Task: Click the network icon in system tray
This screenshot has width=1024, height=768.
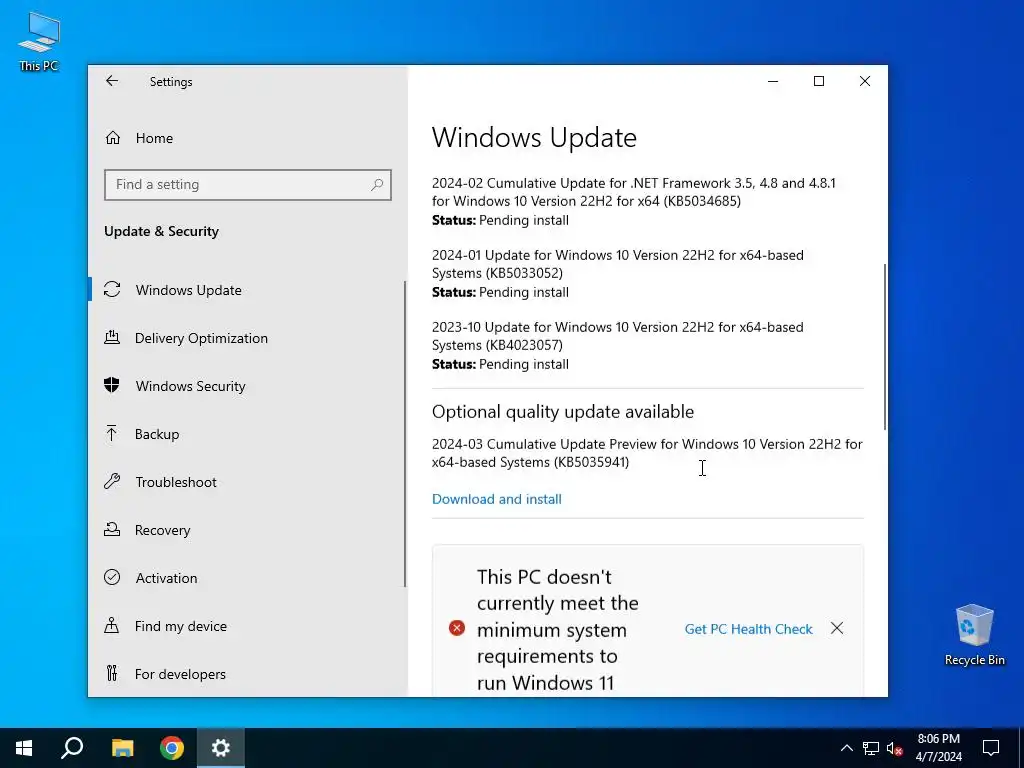Action: [871, 748]
